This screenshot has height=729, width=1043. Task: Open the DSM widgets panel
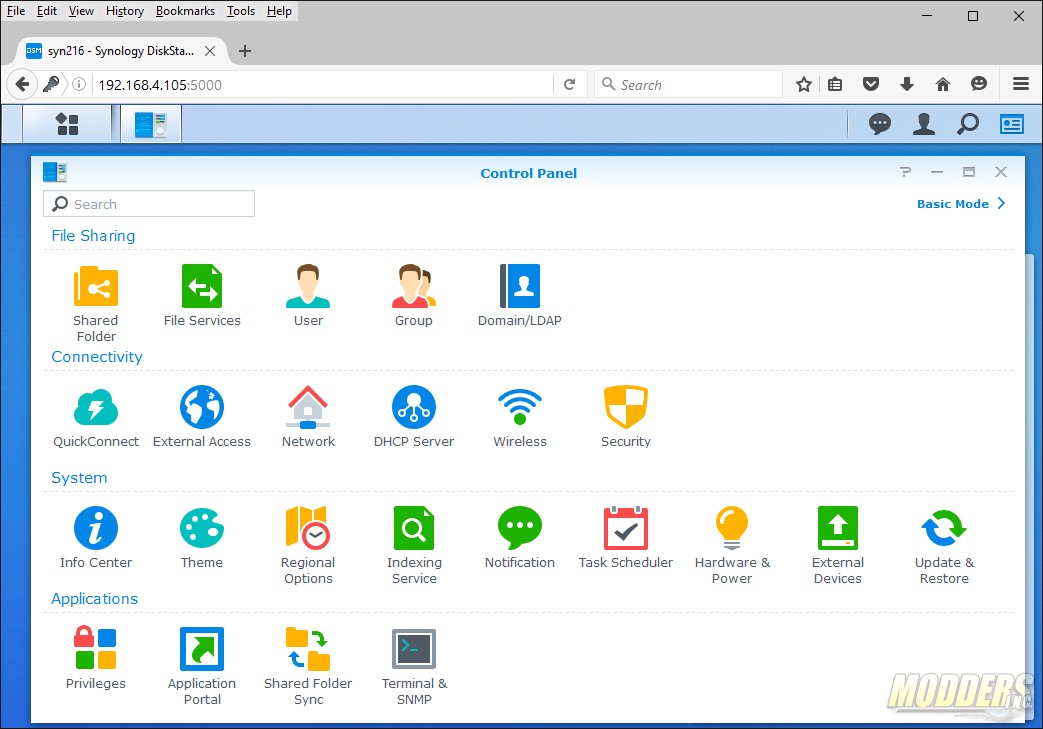tap(1012, 124)
